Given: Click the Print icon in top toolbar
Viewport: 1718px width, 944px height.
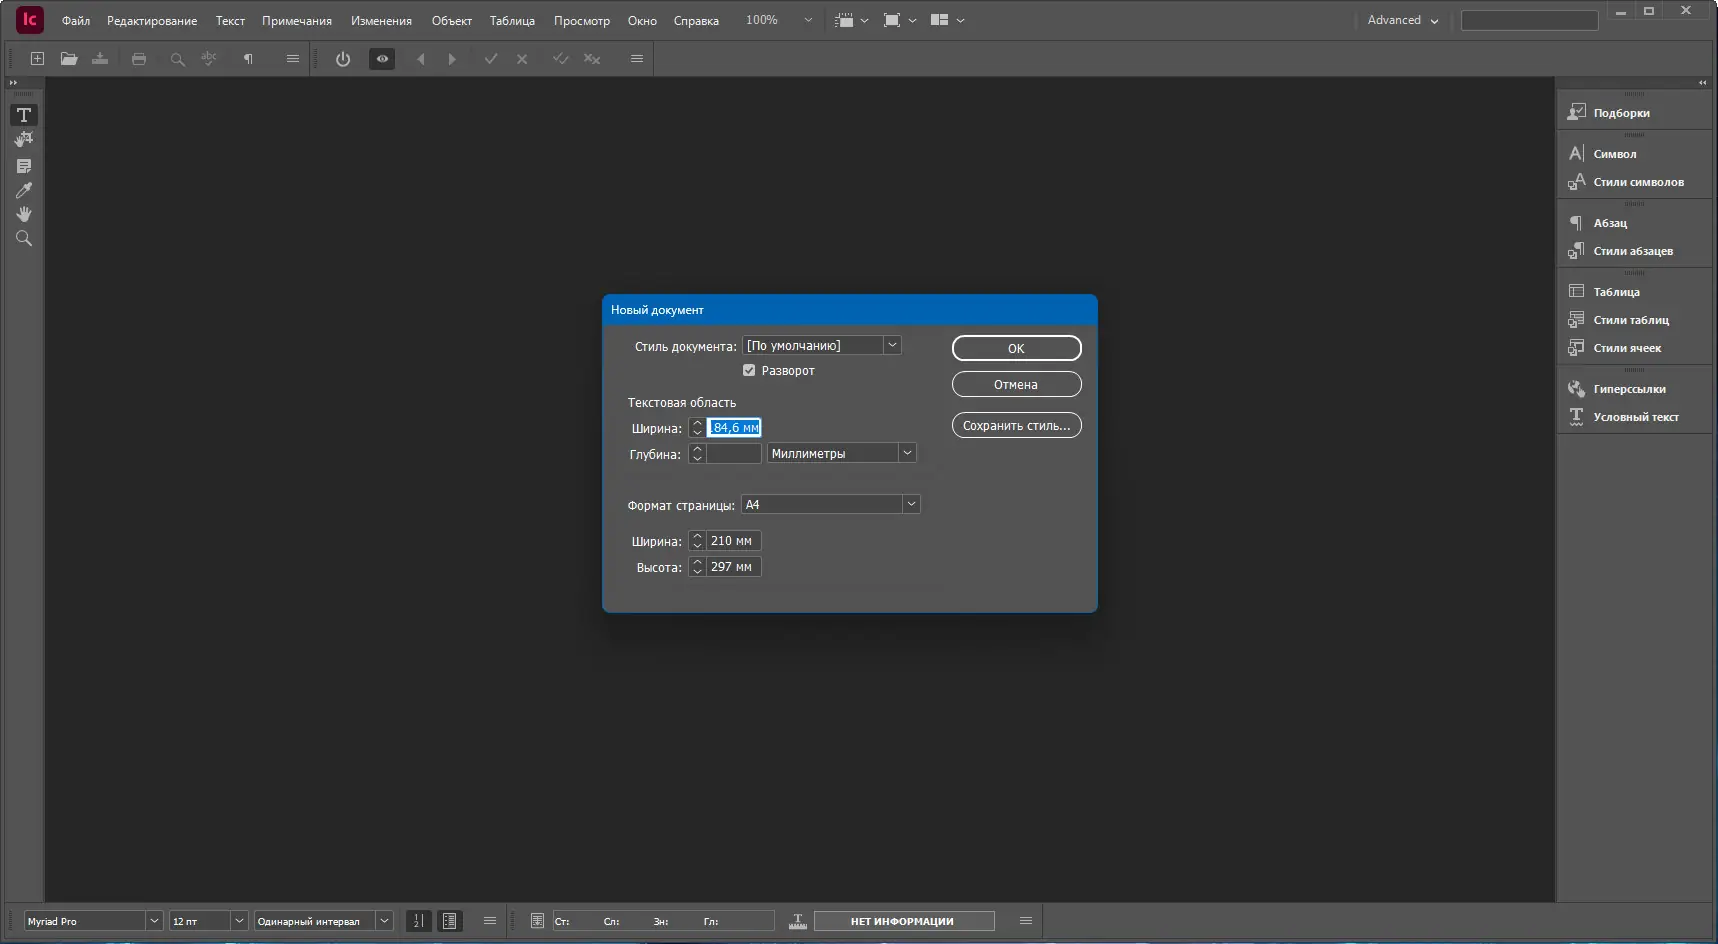Looking at the screenshot, I should click(139, 59).
